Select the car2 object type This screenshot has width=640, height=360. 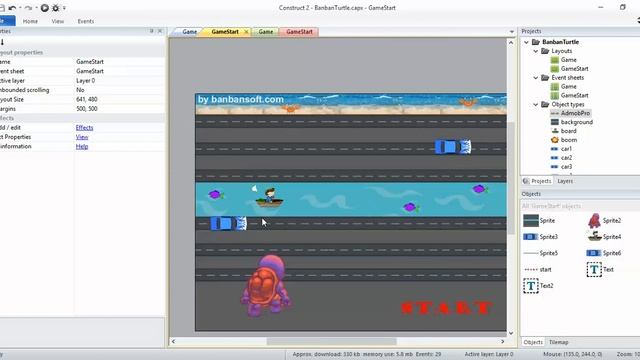(566, 158)
